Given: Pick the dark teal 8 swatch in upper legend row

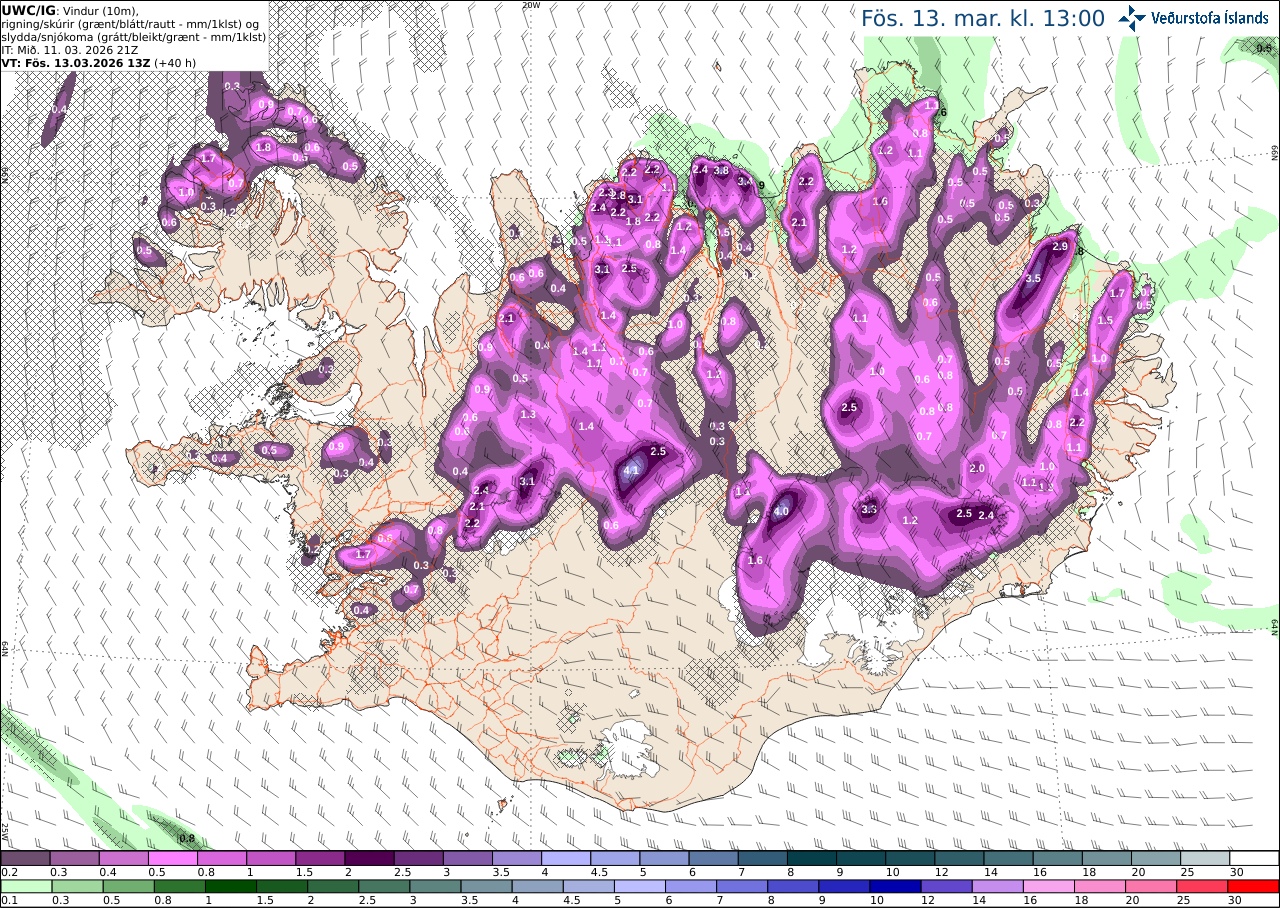Looking at the screenshot, I should click(812, 858).
